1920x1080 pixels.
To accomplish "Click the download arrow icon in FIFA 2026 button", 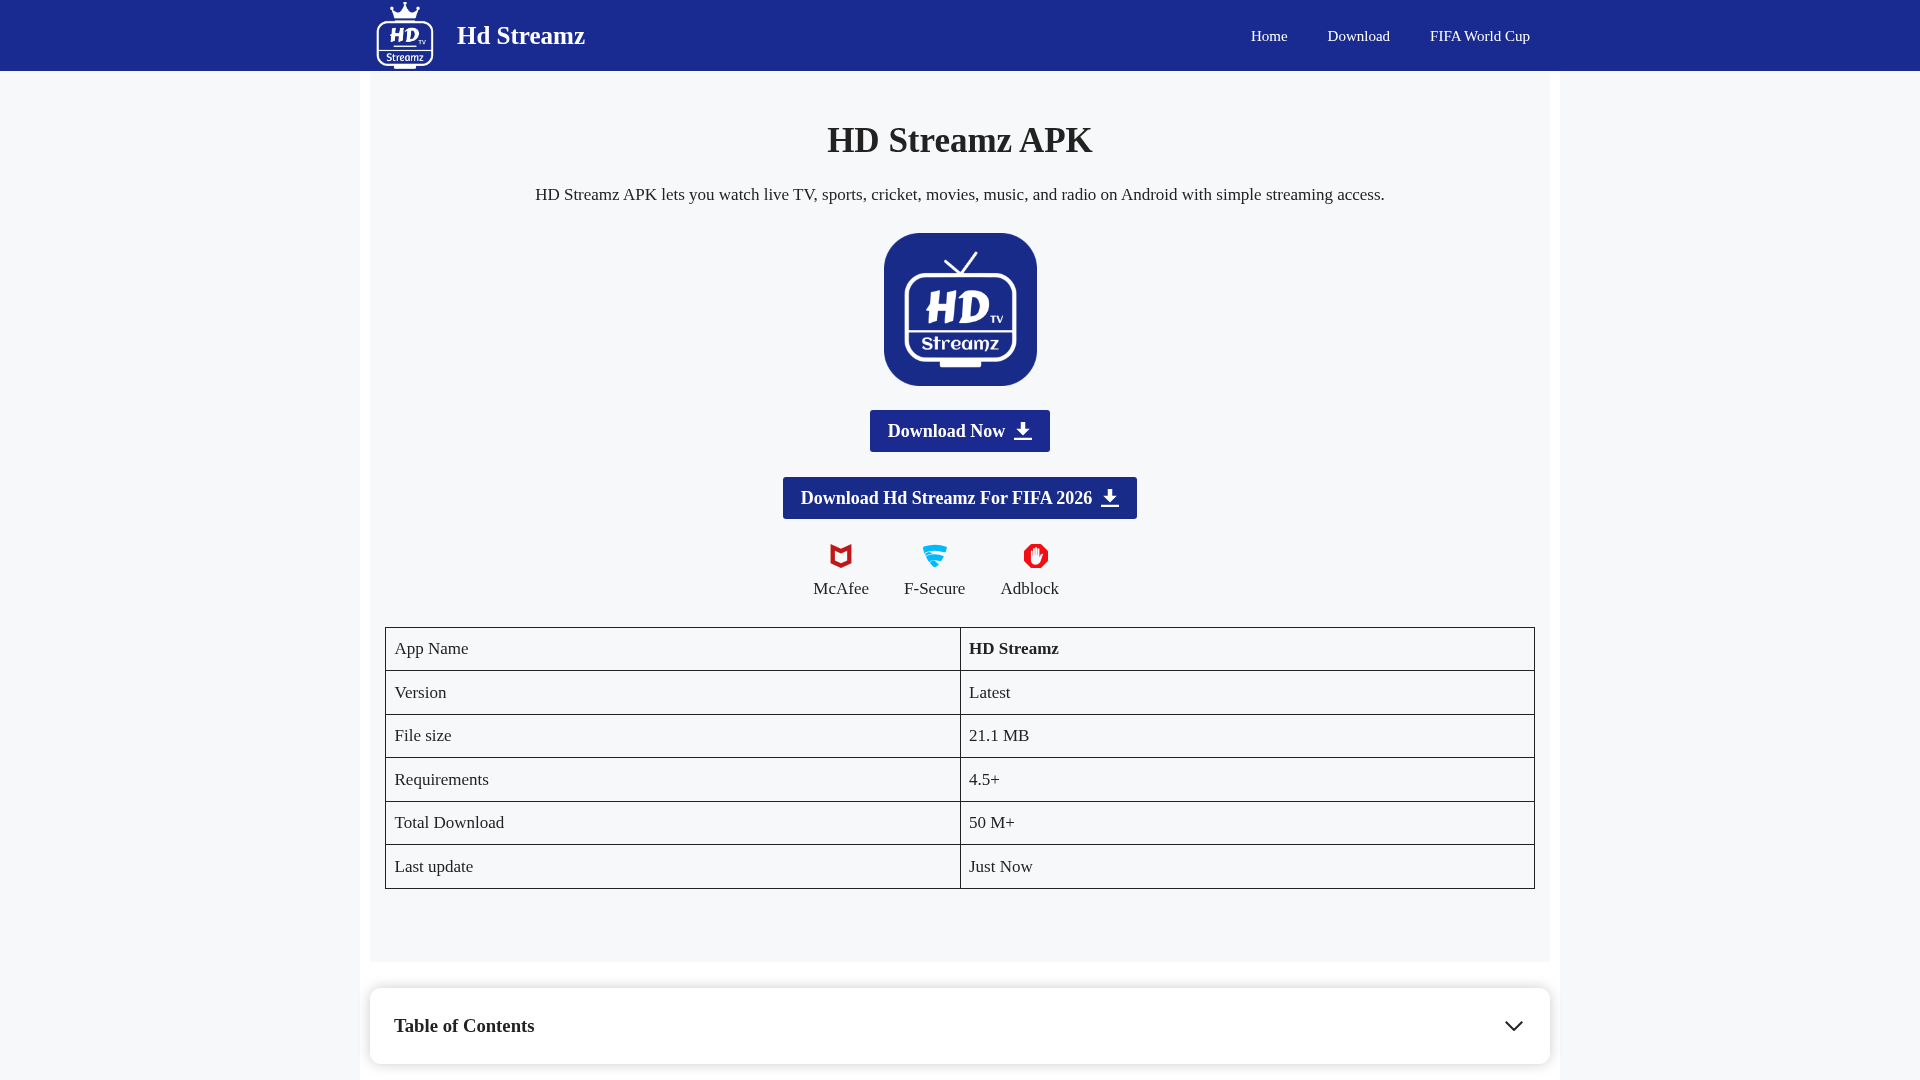I will tap(1110, 498).
